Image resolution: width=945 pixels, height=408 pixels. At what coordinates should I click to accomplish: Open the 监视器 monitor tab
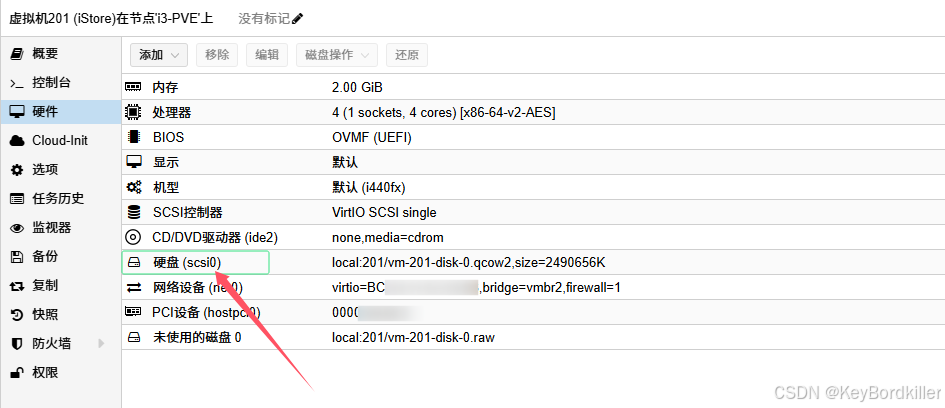60,228
